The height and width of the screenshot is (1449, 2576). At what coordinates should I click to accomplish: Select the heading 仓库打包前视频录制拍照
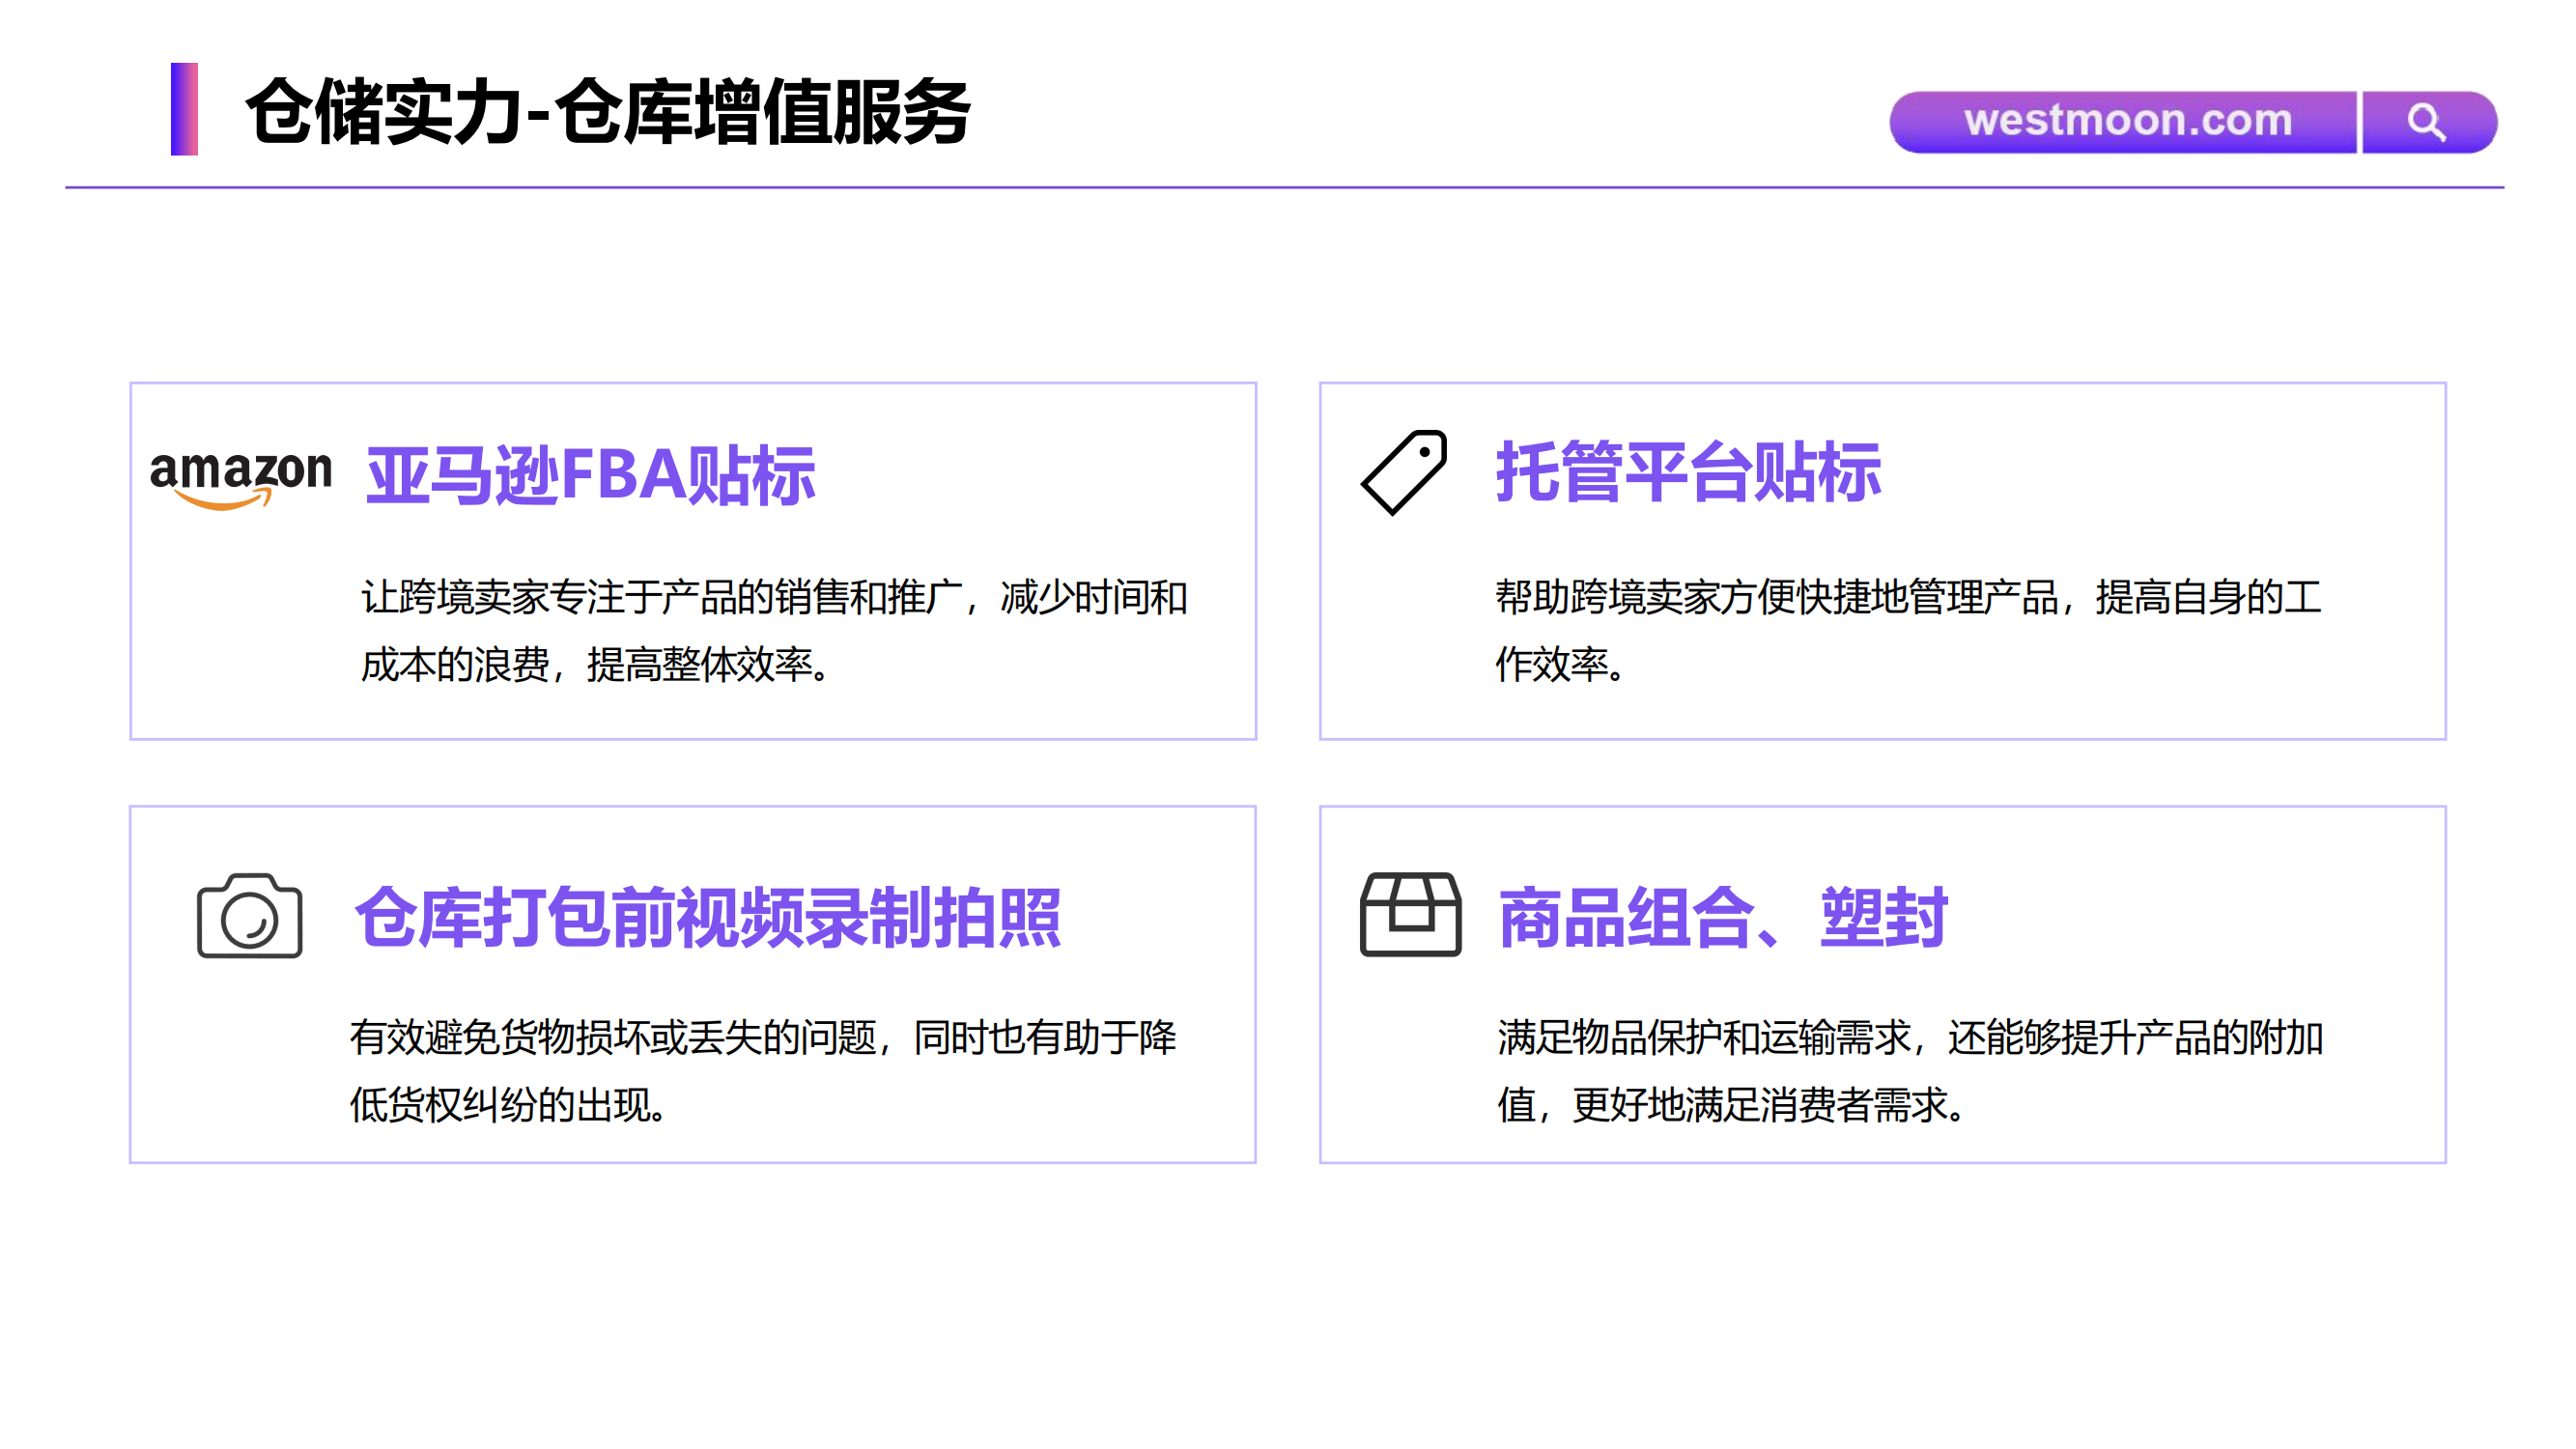tap(708, 917)
